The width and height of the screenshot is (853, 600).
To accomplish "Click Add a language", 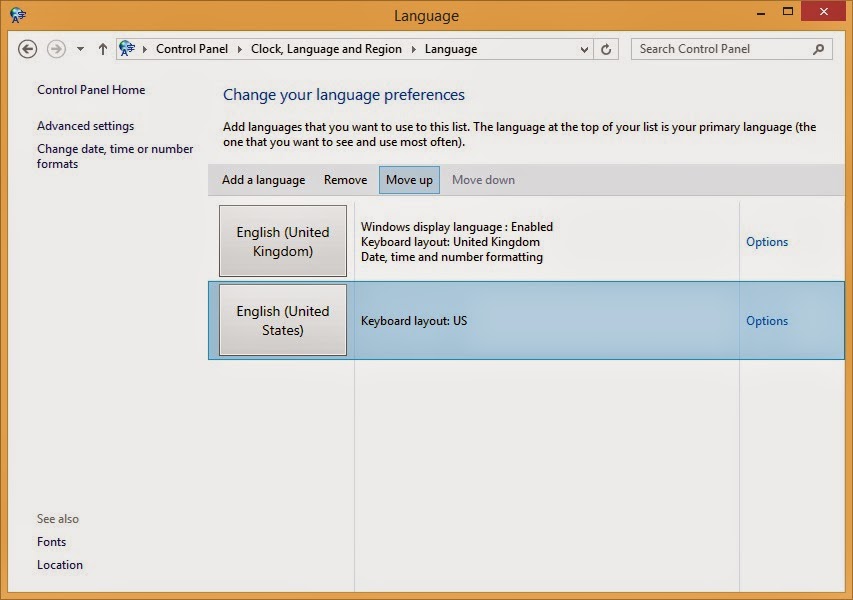I will 263,180.
